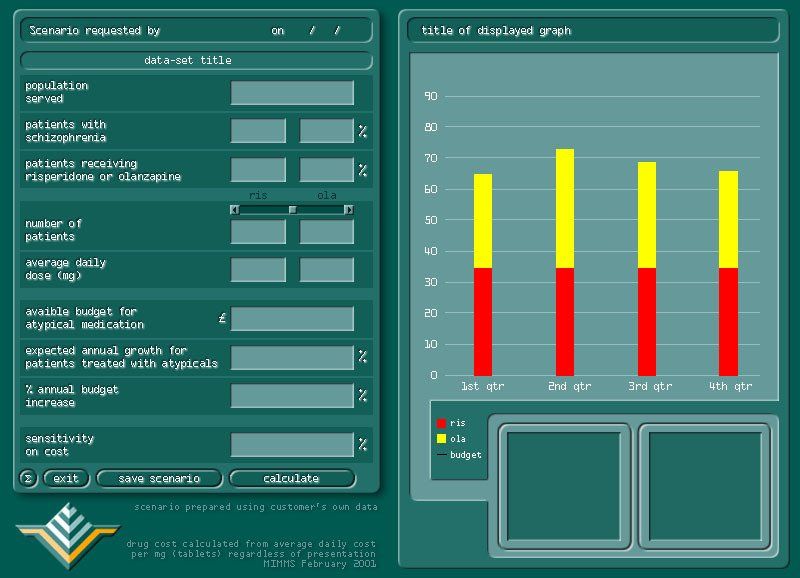Click the sigma summary icon button
800x578 pixels.
point(28,479)
